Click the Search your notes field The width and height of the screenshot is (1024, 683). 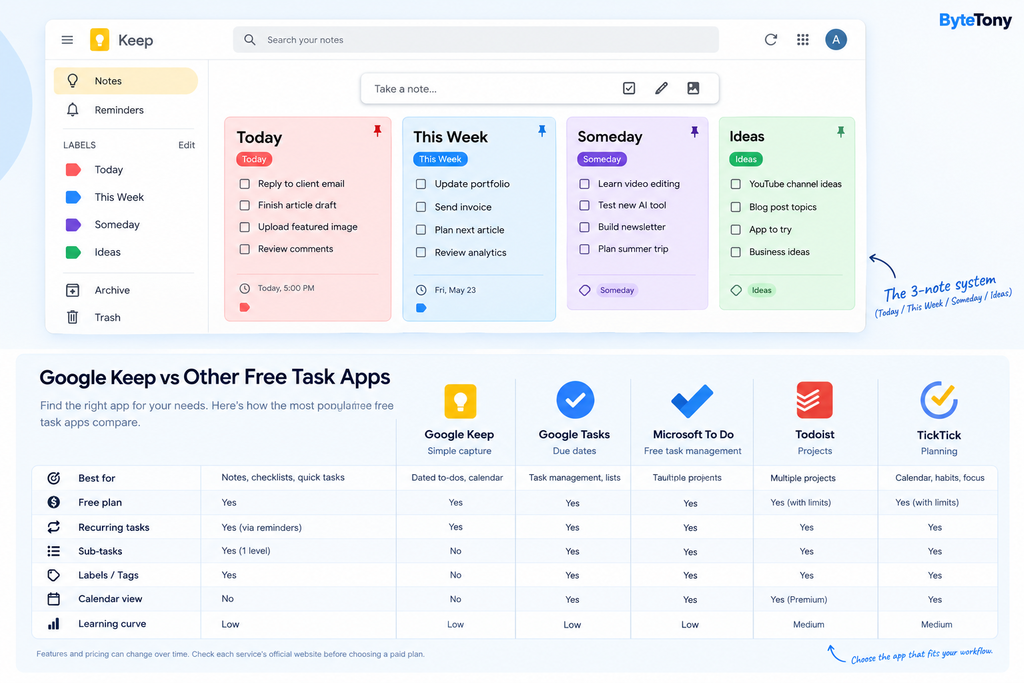[476, 40]
